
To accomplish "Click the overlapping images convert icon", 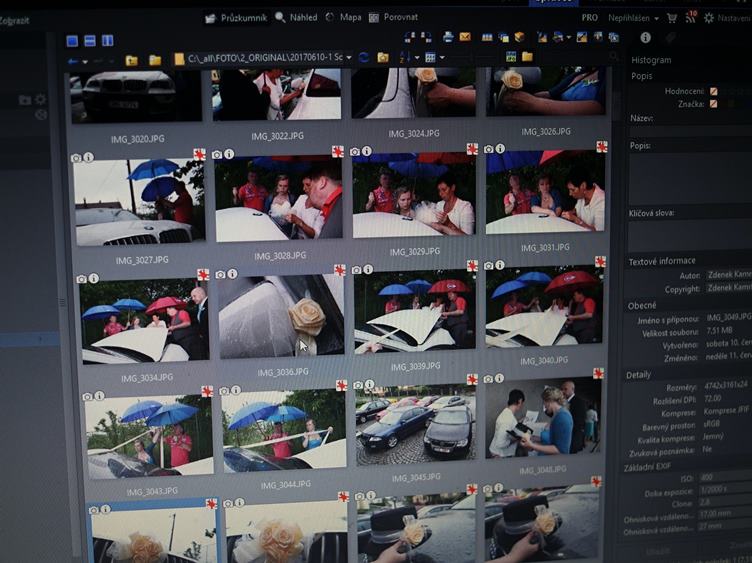I will [504, 37].
